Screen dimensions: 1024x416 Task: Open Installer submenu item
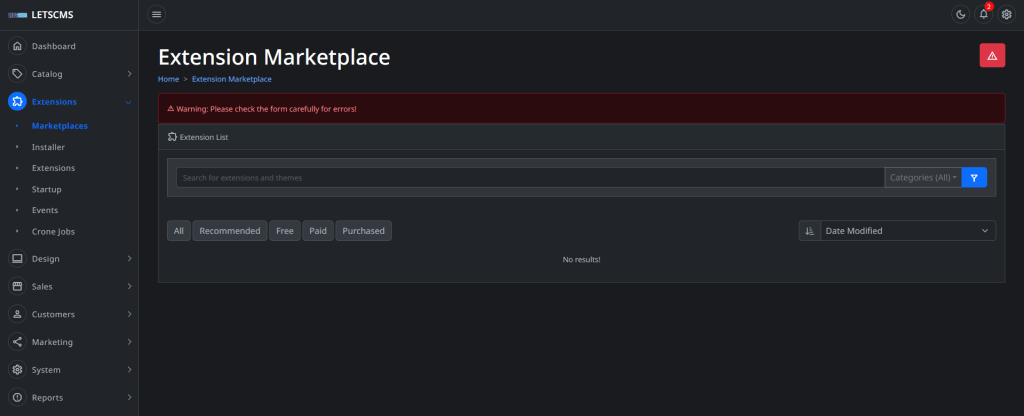tap(48, 147)
